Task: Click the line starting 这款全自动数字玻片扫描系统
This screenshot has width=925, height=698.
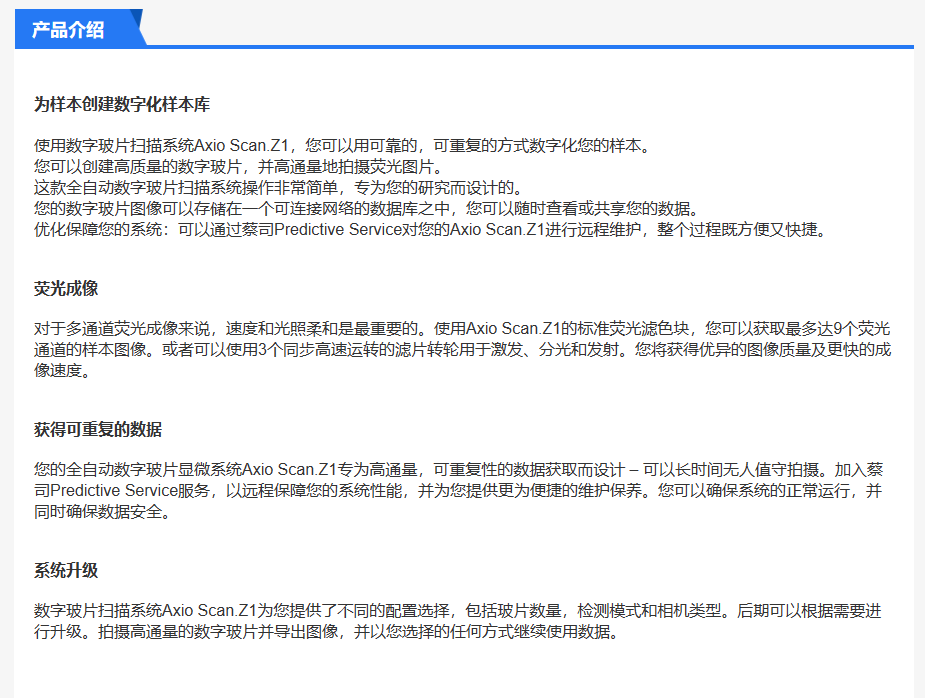Action: click(278, 187)
